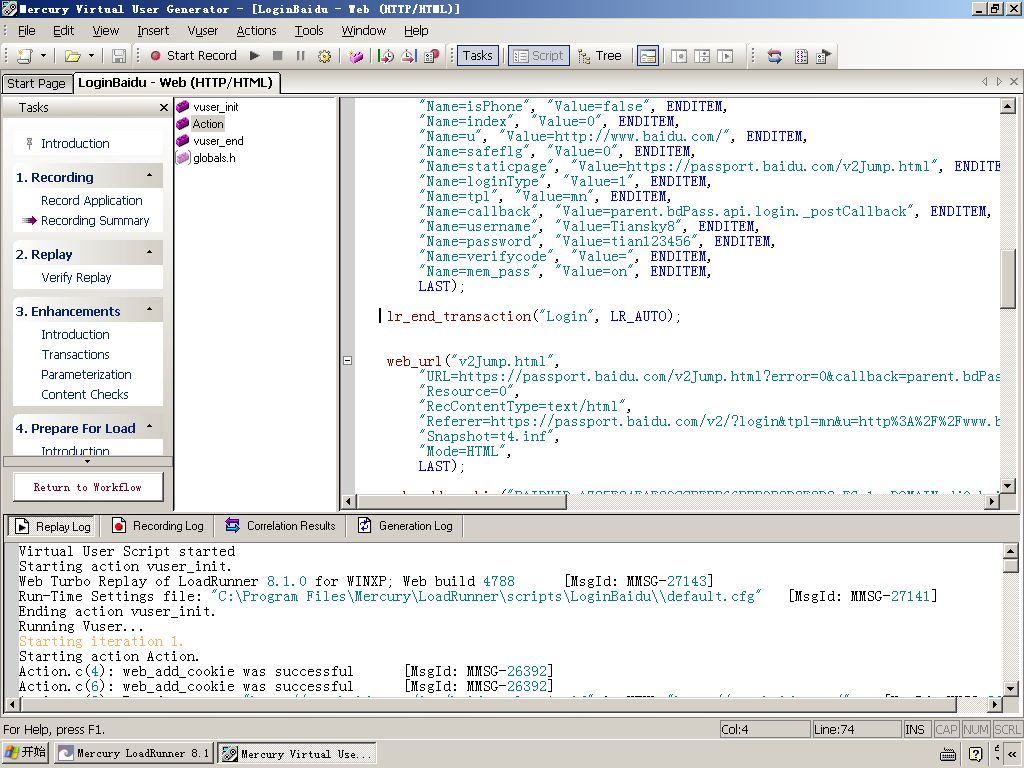Click the Stop replay square icon

pyautogui.click(x=278, y=56)
